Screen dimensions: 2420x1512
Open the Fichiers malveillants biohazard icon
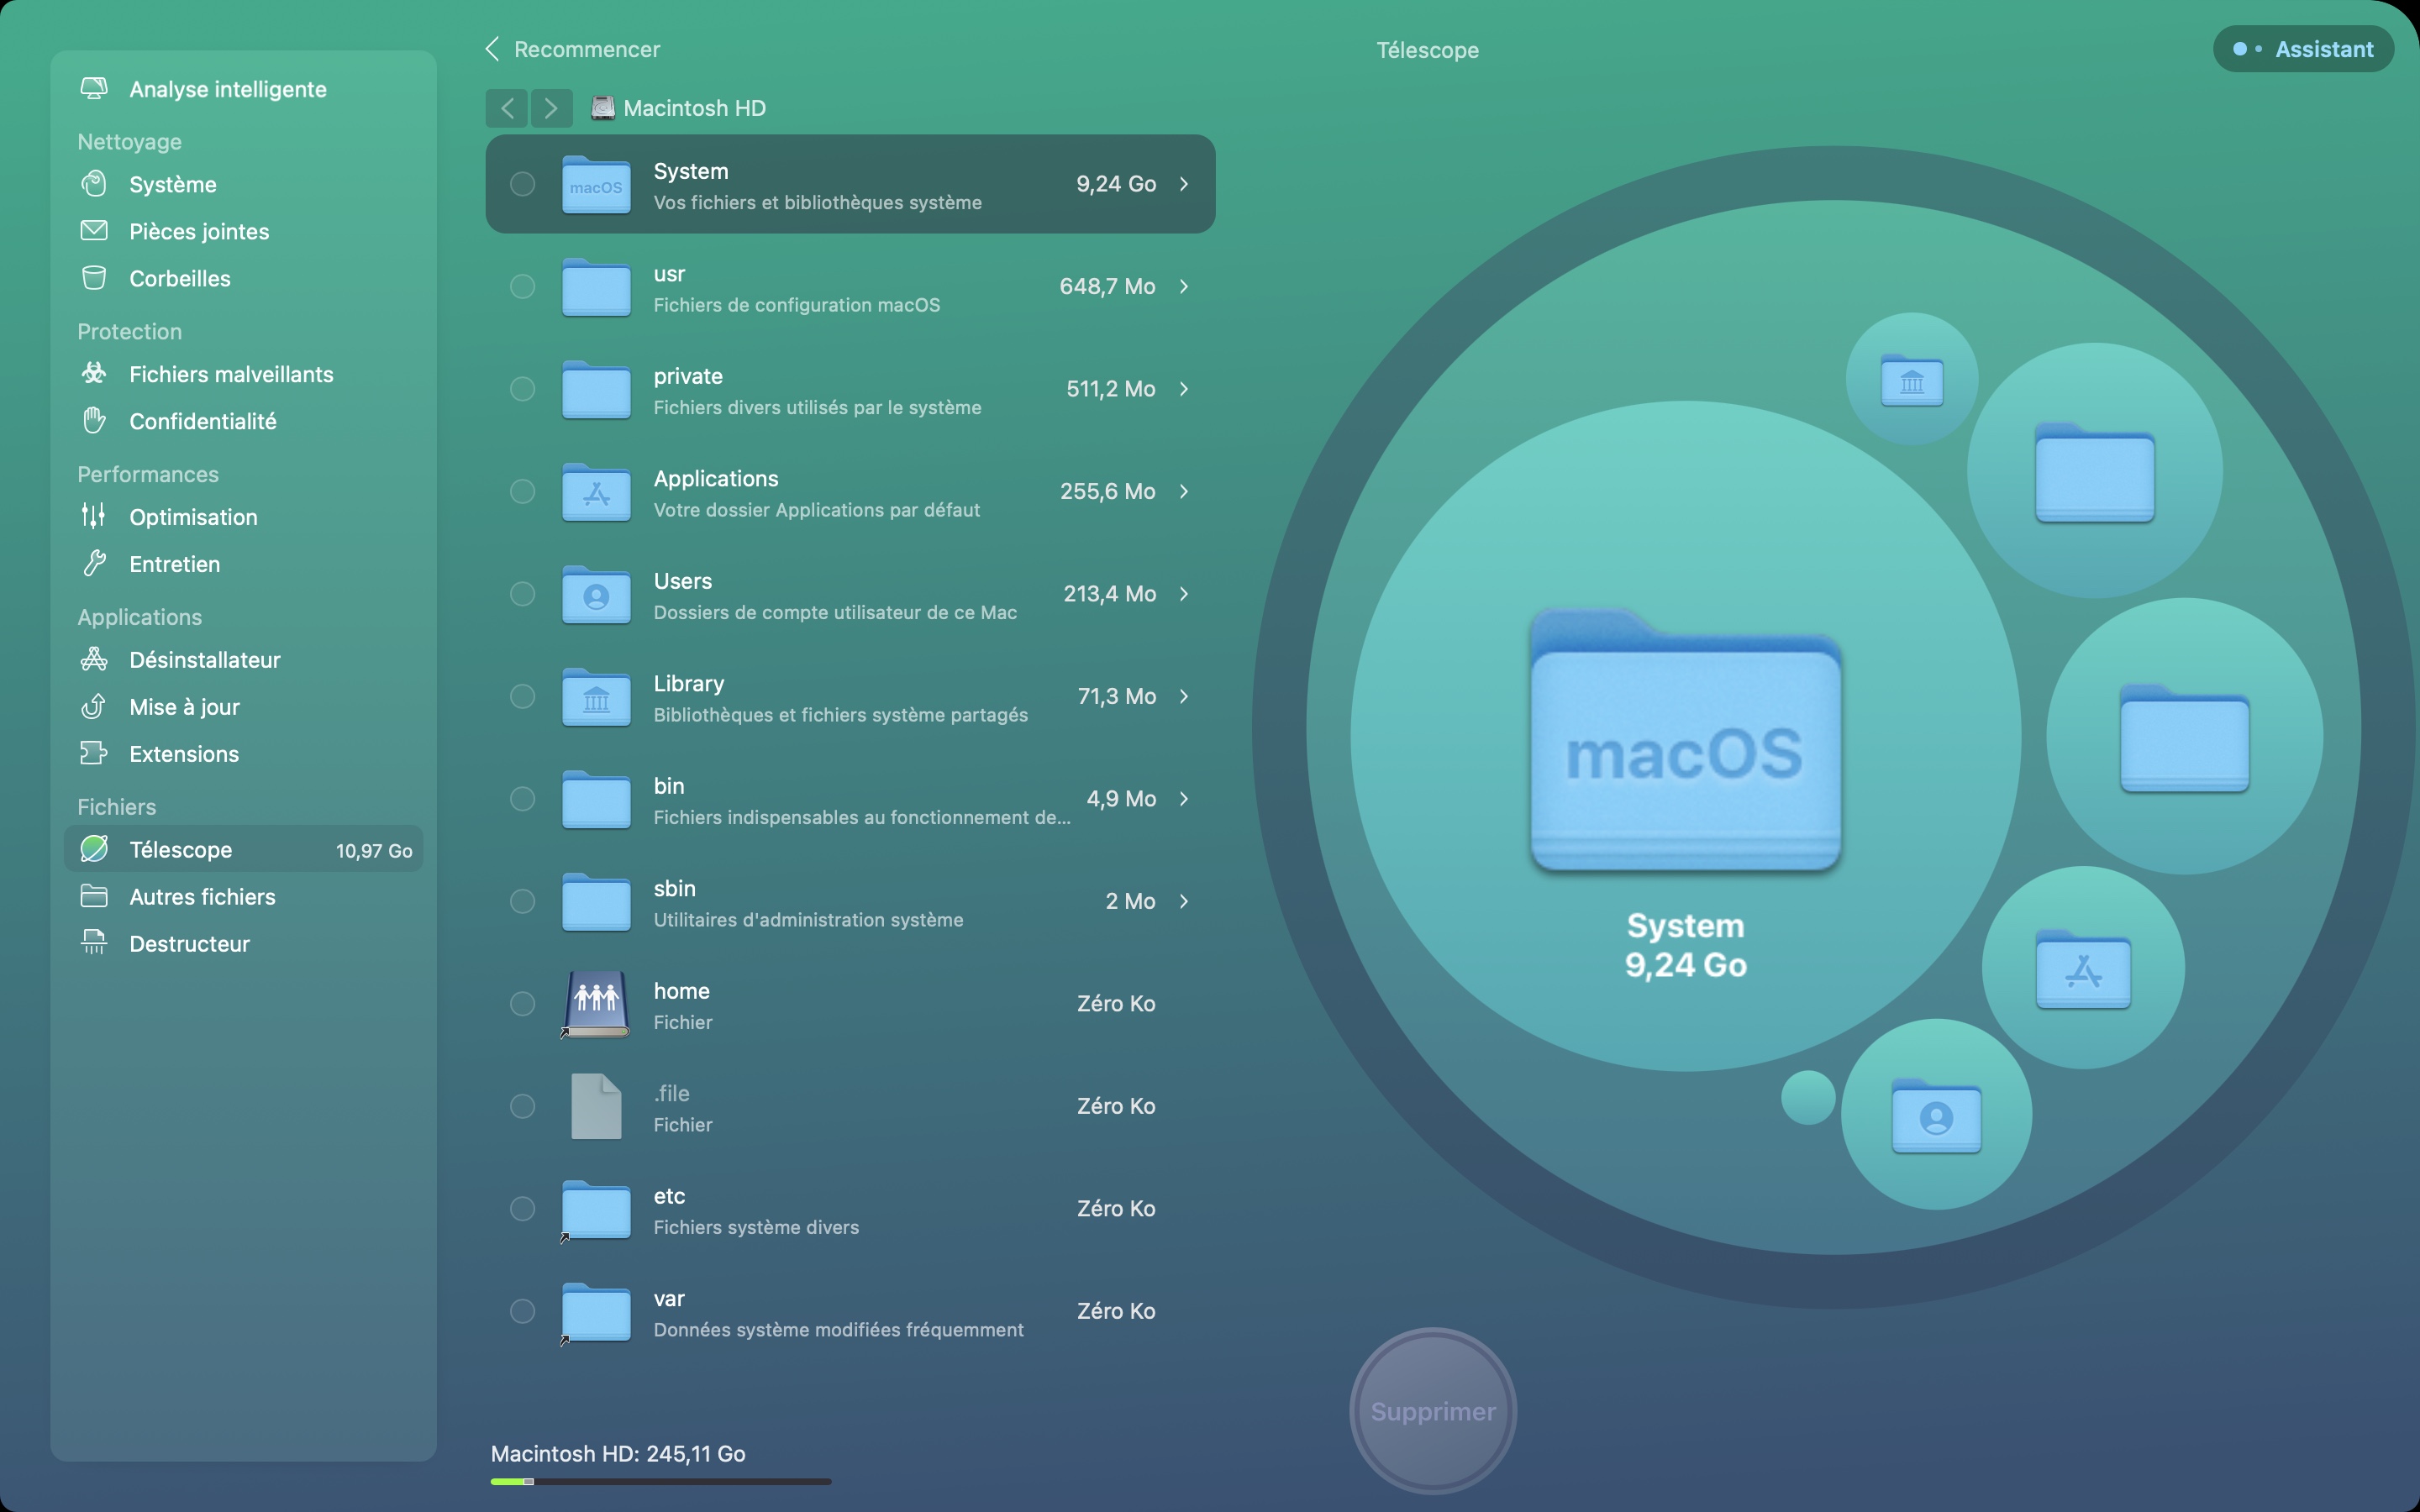(x=94, y=374)
